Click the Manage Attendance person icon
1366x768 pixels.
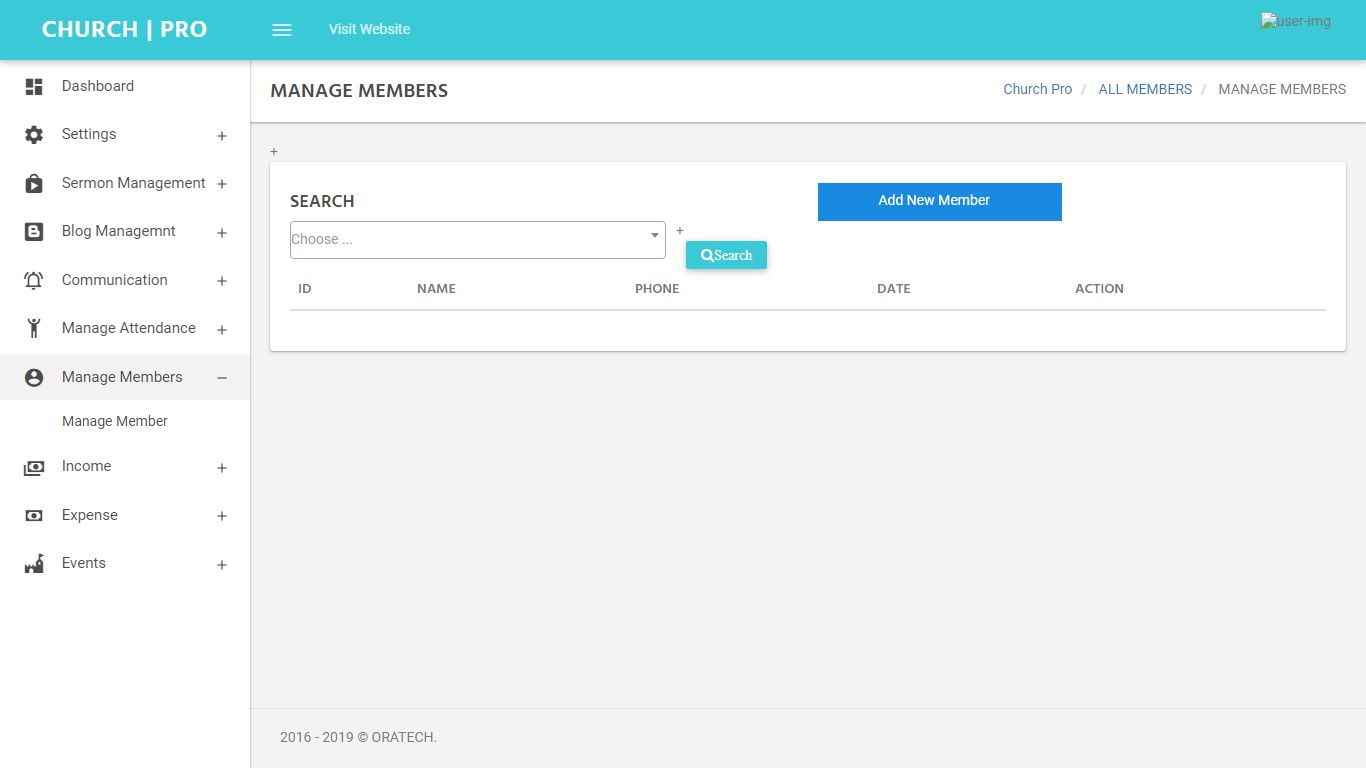click(x=34, y=329)
